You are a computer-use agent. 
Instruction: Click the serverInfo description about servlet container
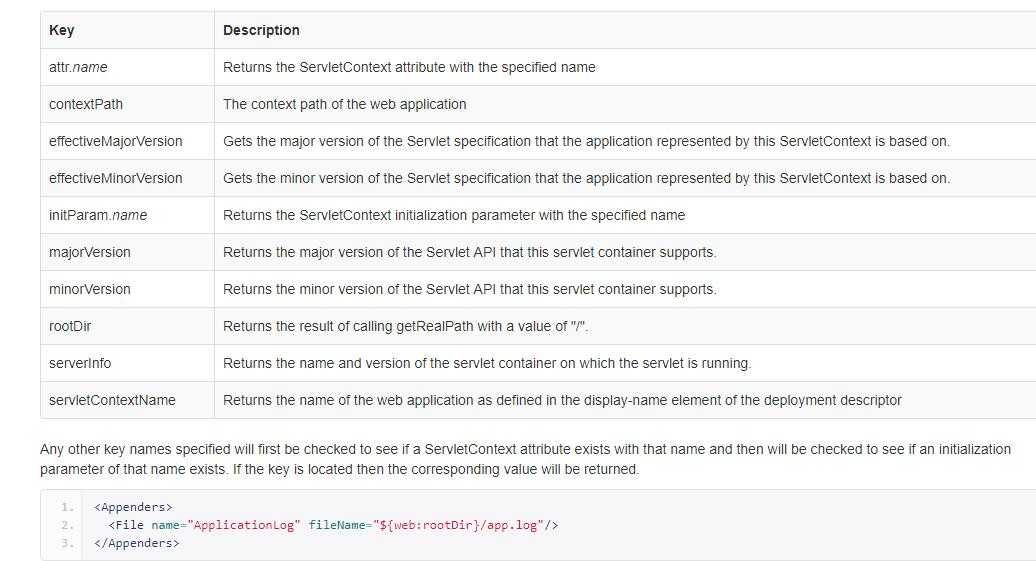tap(487, 363)
